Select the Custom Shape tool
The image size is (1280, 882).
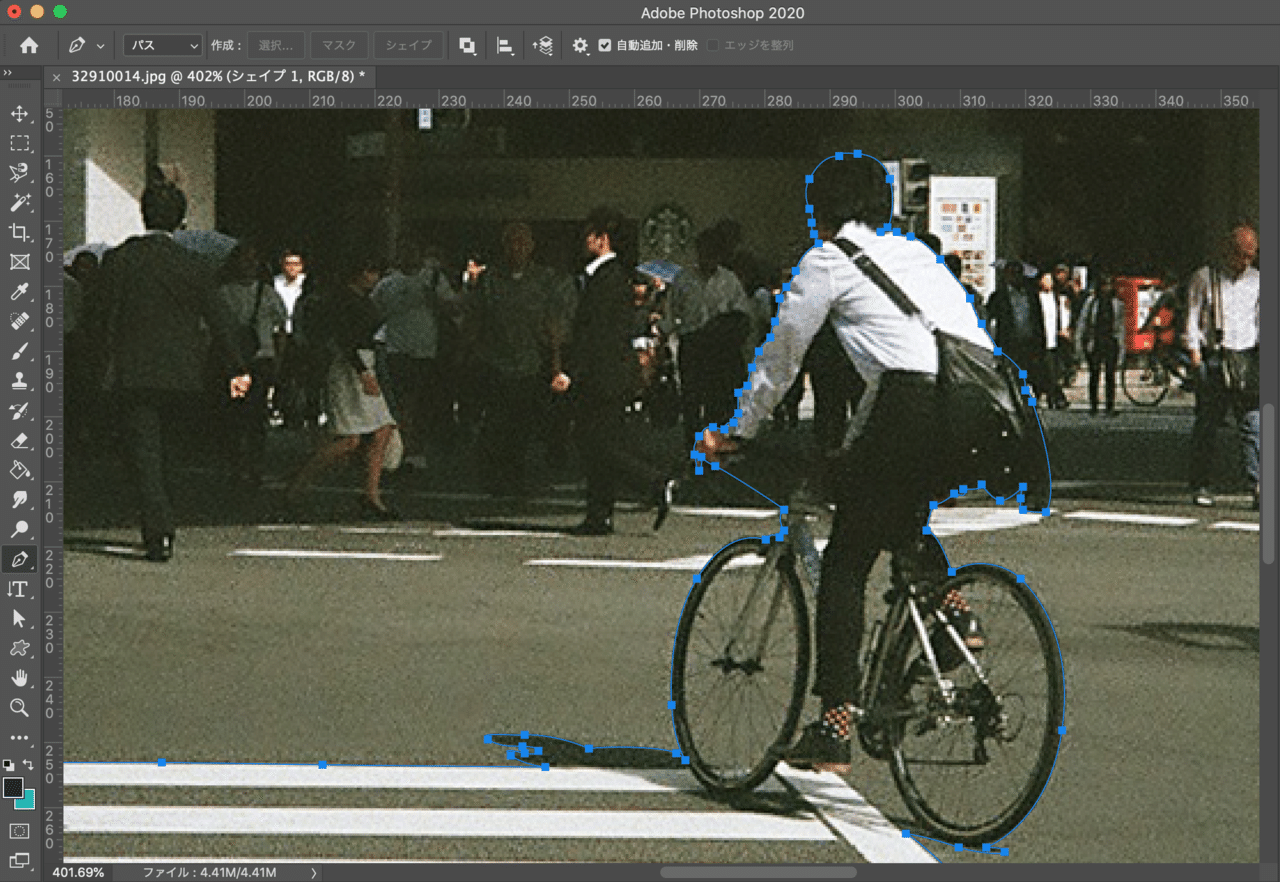[x=19, y=648]
